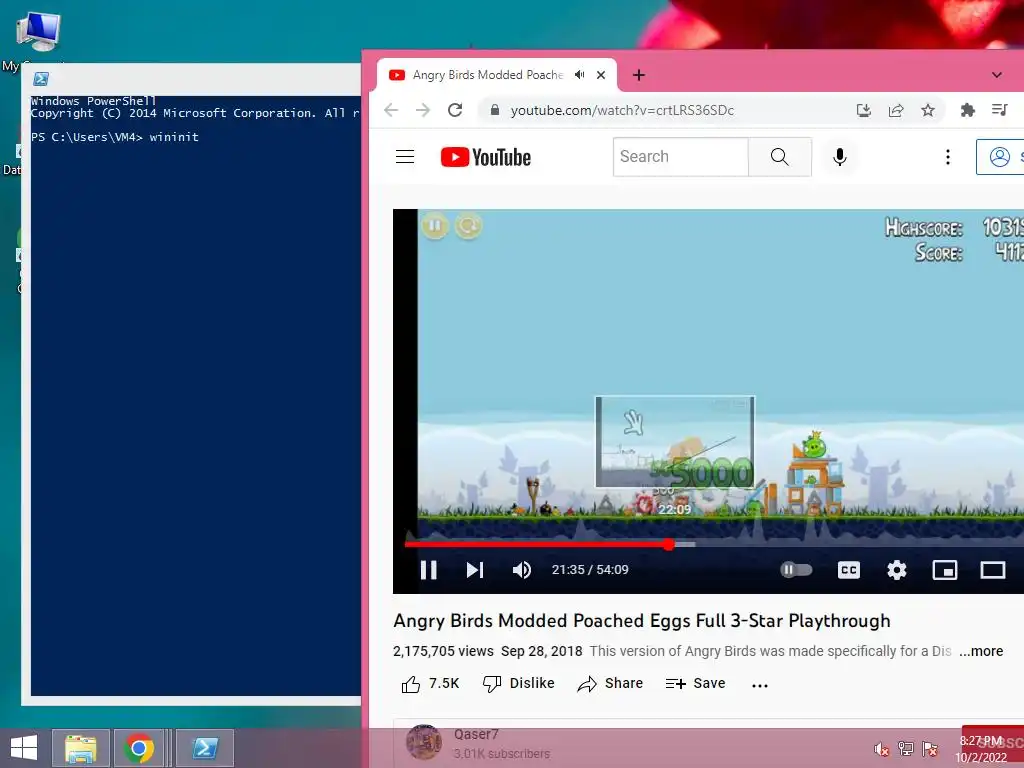Switch to theater mode
Image resolution: width=1024 pixels, height=768 pixels.
click(x=993, y=570)
